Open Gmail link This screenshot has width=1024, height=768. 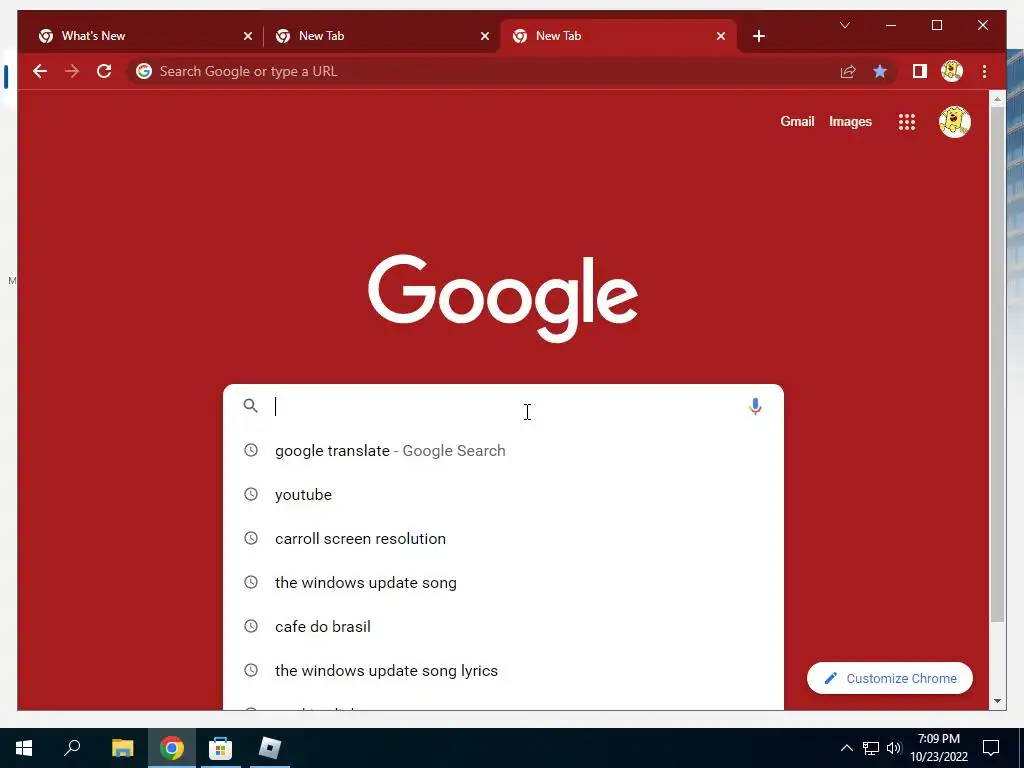[x=797, y=121]
